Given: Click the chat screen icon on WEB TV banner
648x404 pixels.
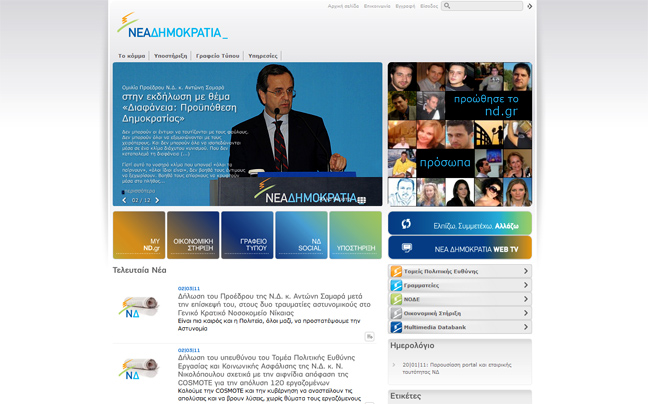Looking at the screenshot, I should [x=407, y=248].
